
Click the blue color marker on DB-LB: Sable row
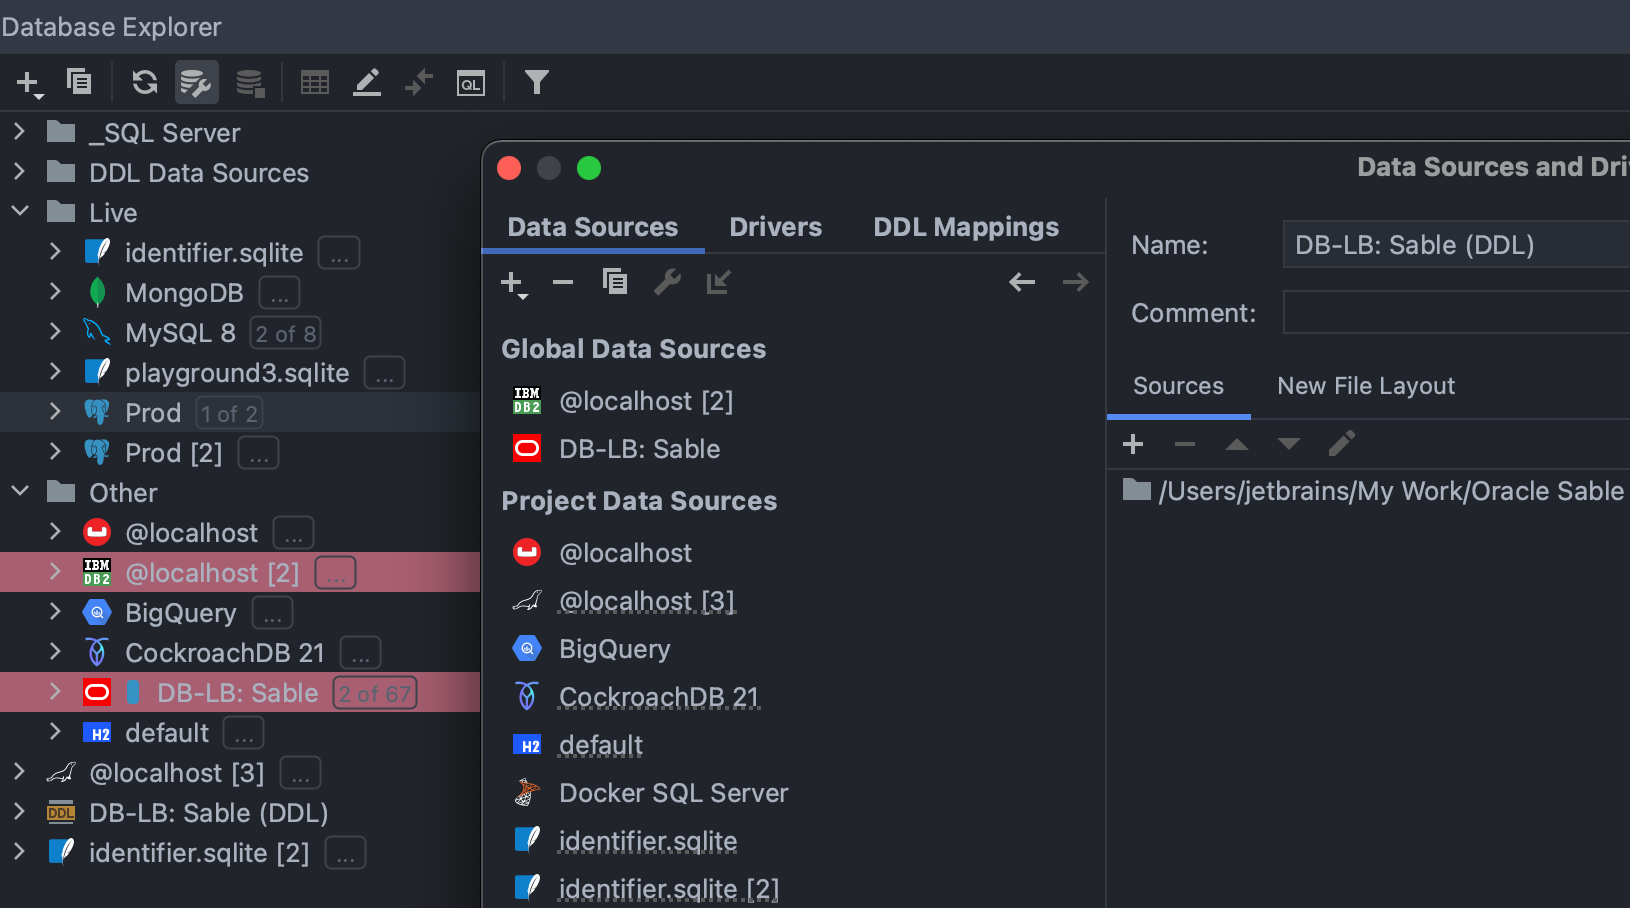134,692
